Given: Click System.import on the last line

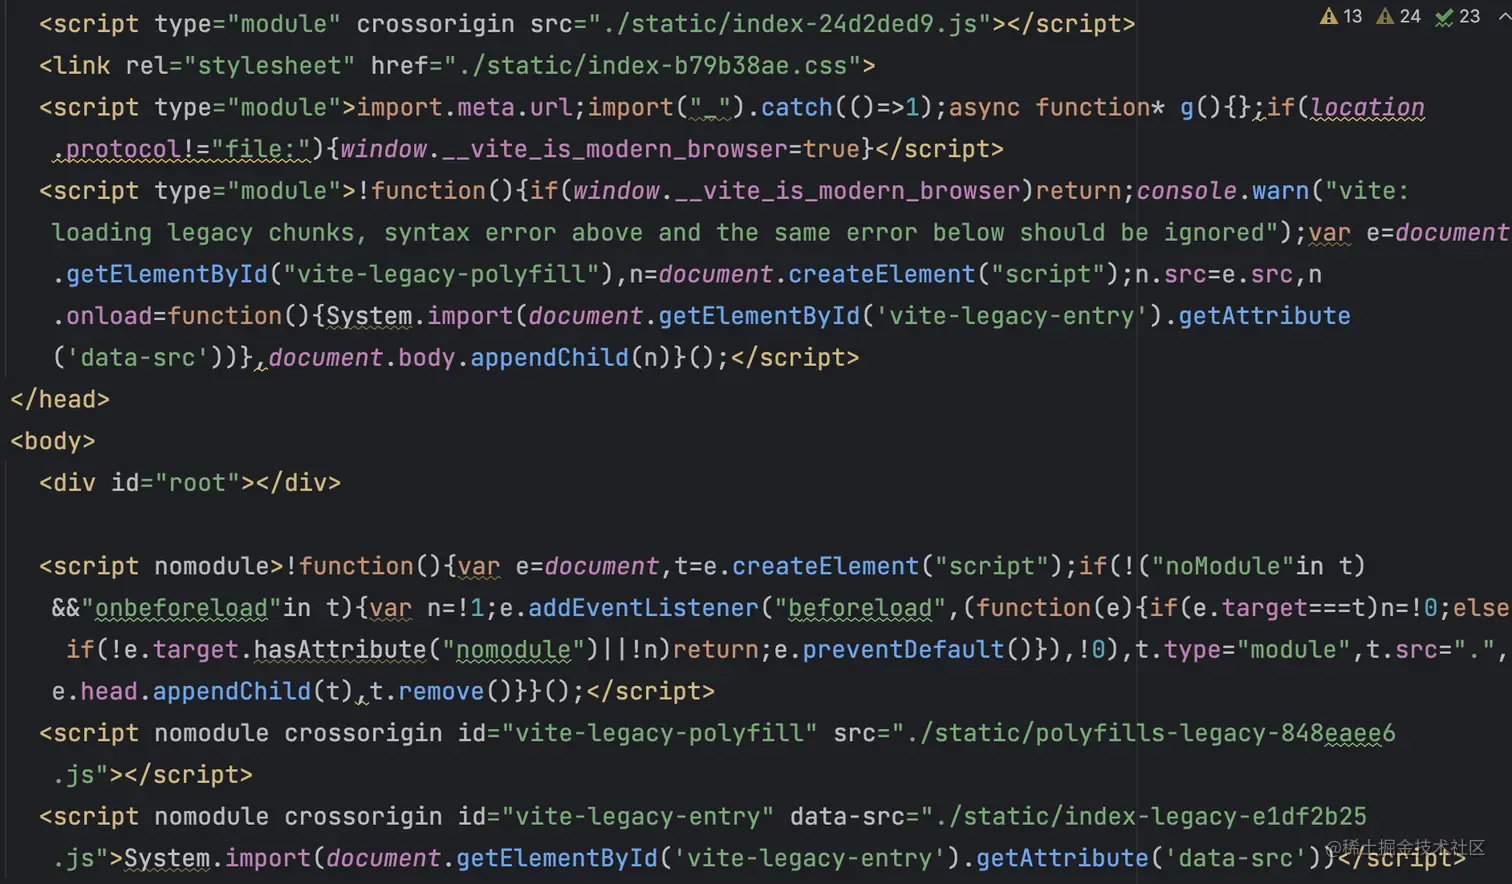Looking at the screenshot, I should pyautogui.click(x=217, y=858).
